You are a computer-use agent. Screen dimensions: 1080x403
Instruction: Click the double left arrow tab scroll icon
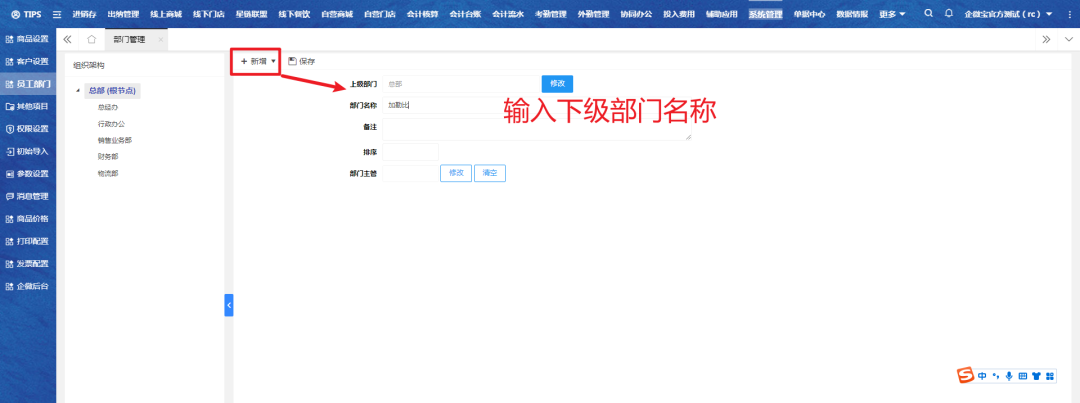point(67,39)
